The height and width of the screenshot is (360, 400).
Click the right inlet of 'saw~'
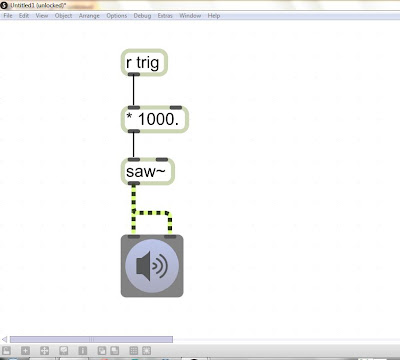tap(162, 160)
